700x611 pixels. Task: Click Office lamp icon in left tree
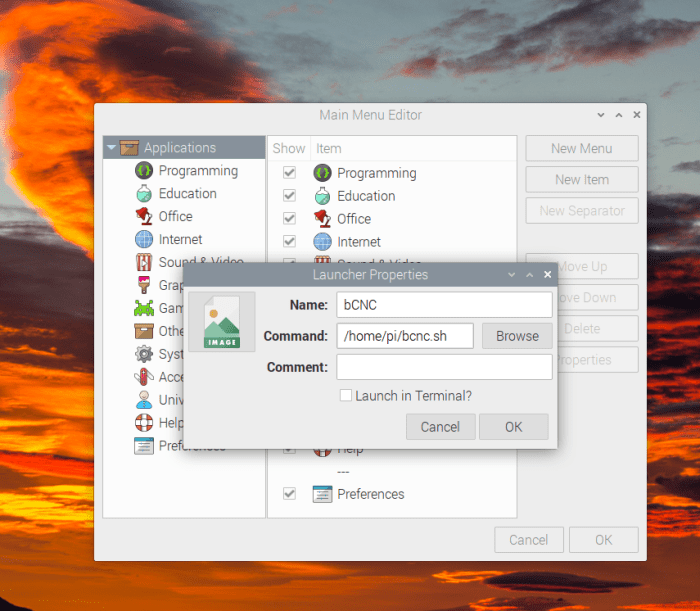point(142,216)
